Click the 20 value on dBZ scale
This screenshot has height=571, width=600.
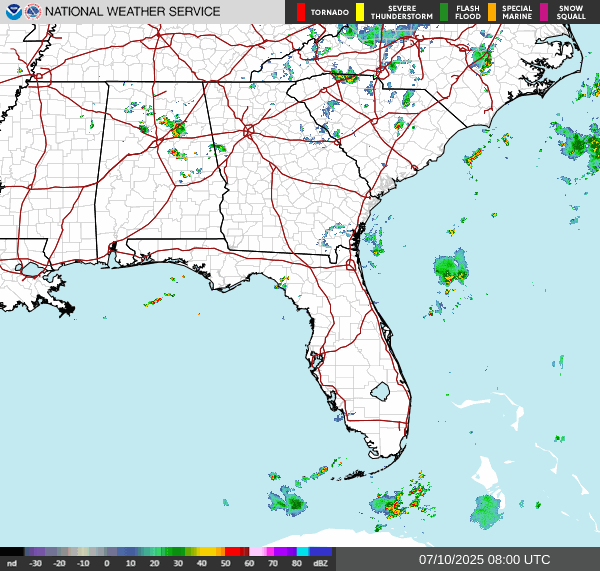click(x=154, y=563)
